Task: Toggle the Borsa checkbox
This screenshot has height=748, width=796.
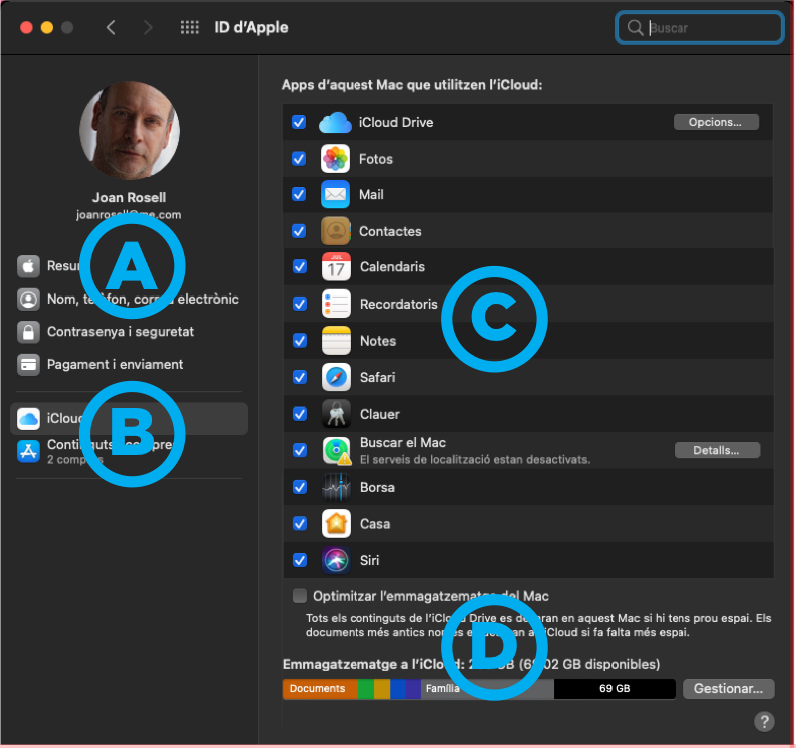Action: [300, 487]
